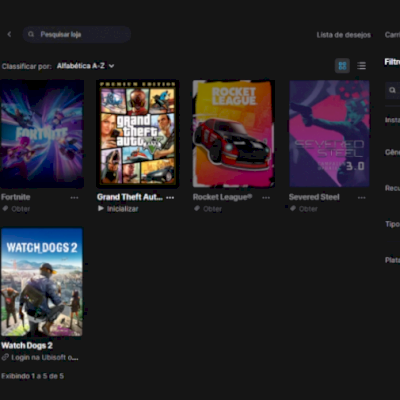The width and height of the screenshot is (400, 400).
Task: Click the Severed Steel title text
Action: click(x=314, y=197)
